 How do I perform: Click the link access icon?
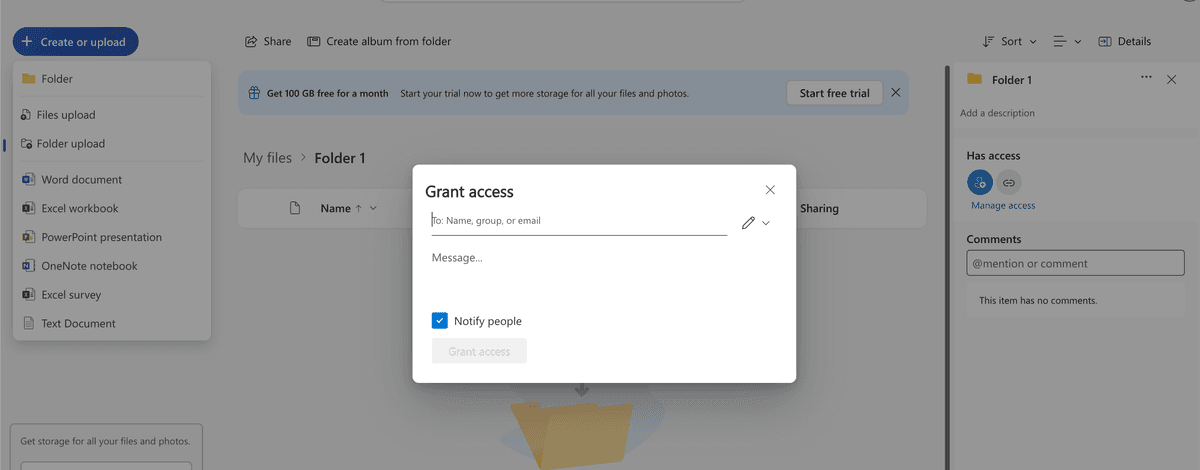pos(1009,183)
